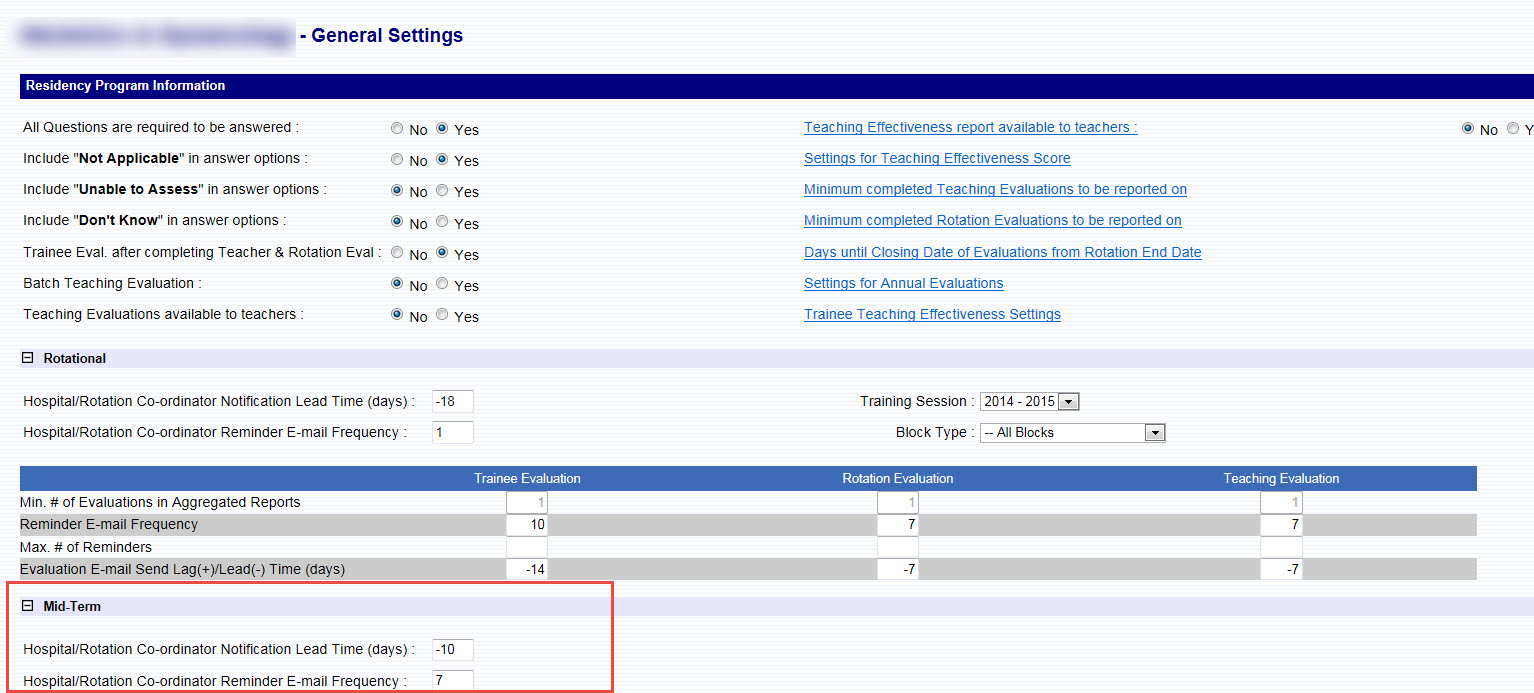Click Mid-Term Reminder E-mail Frequency field

tap(452, 681)
